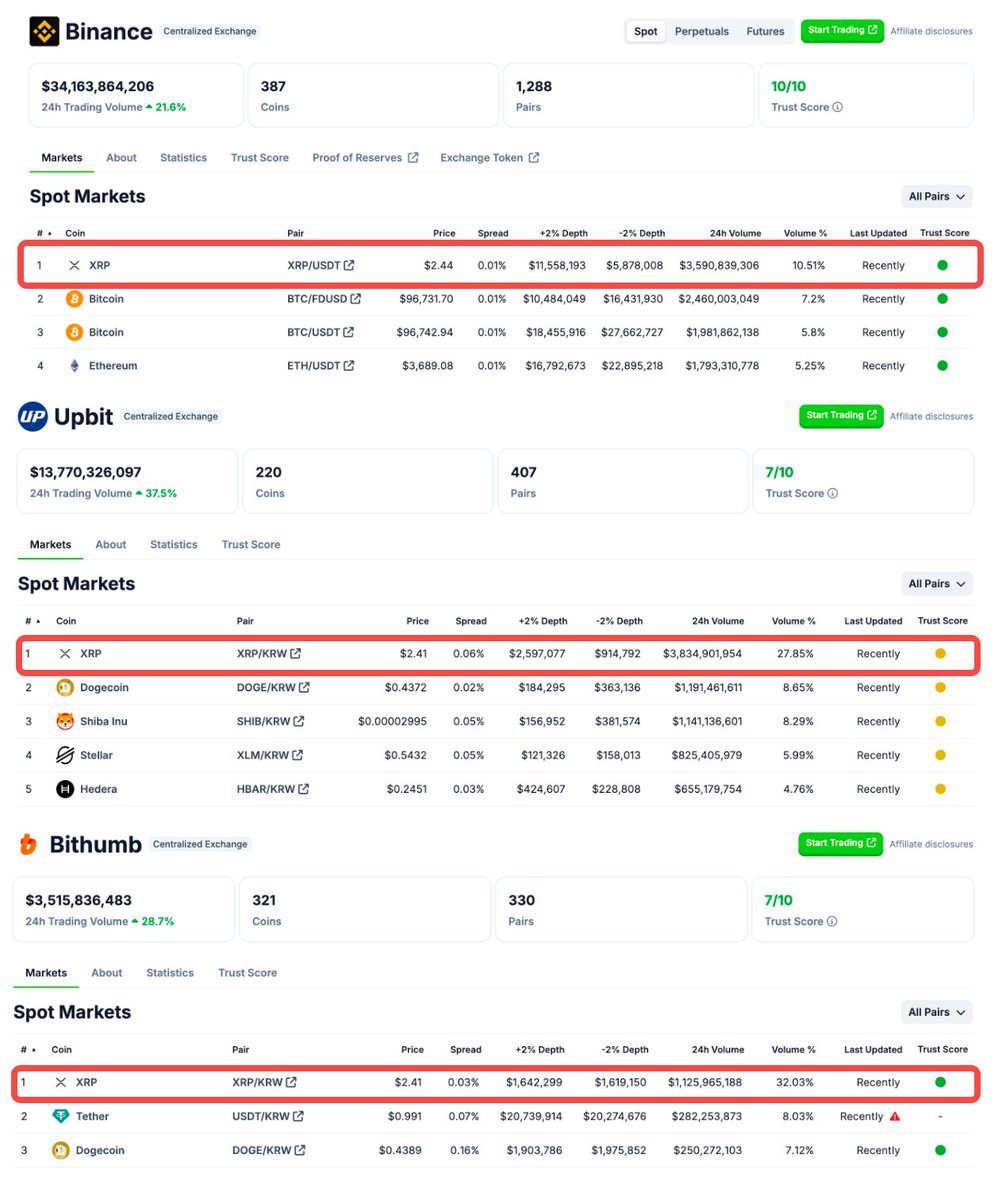Open the Trust Score tab on Binance

coord(260,158)
